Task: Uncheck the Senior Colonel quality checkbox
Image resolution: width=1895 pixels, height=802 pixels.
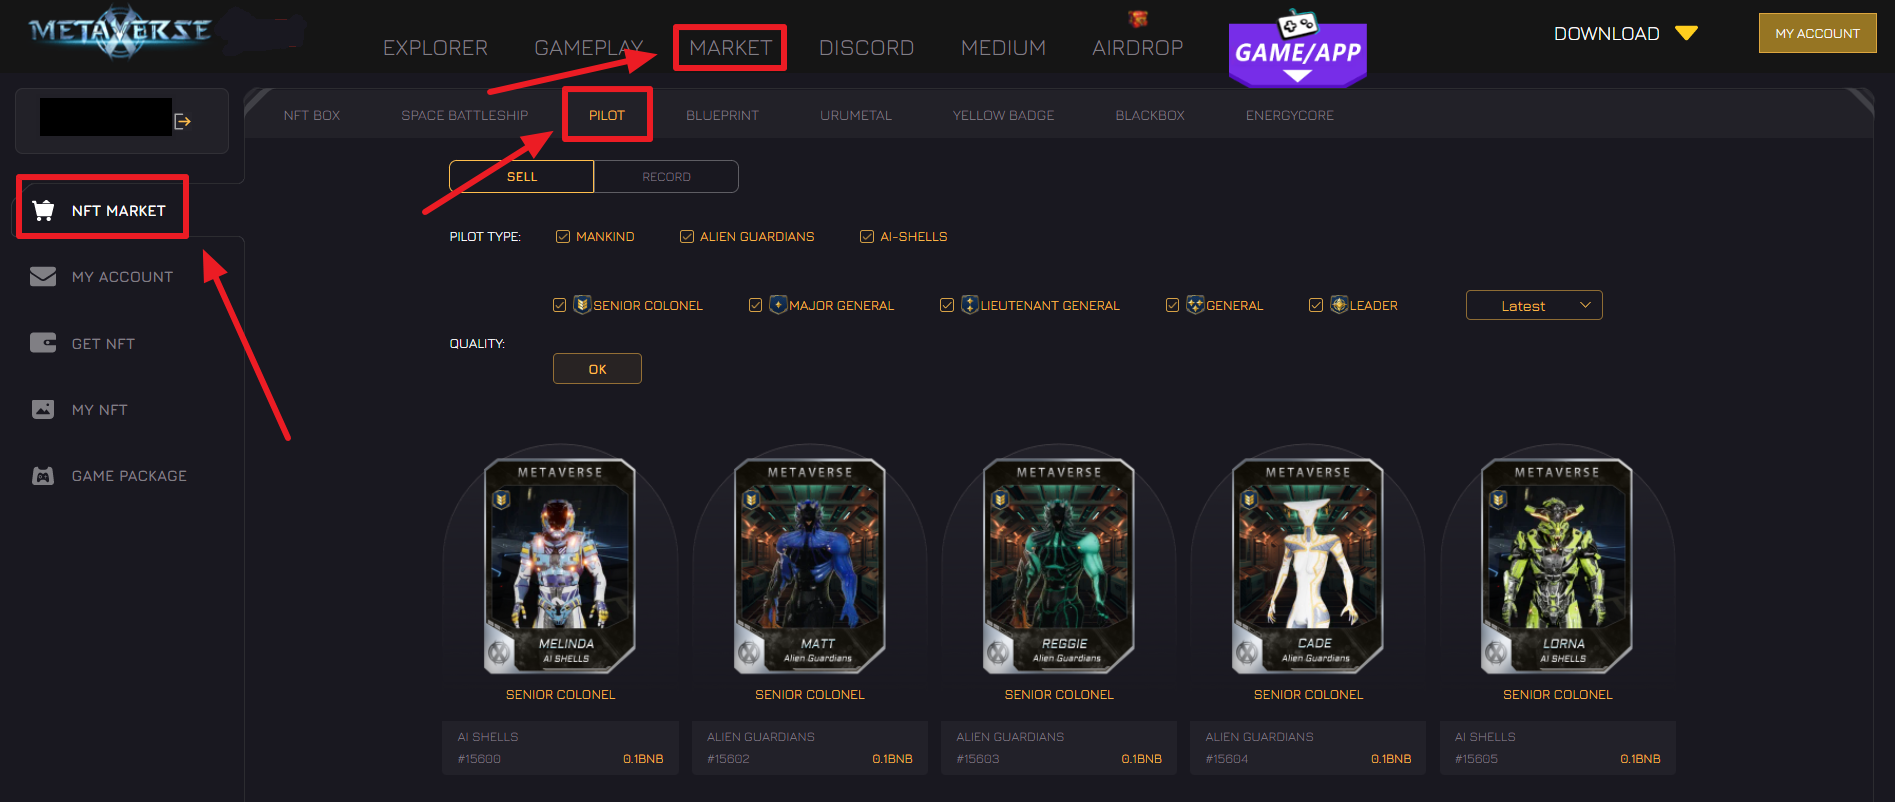Action: (x=560, y=305)
